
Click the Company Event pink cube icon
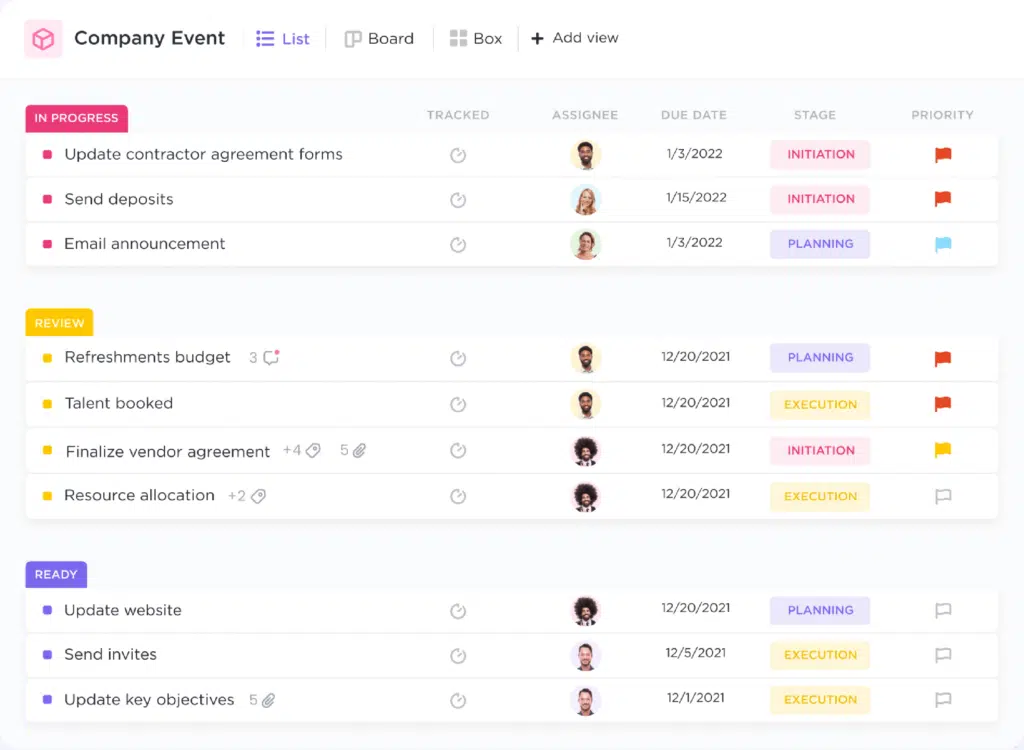43,39
